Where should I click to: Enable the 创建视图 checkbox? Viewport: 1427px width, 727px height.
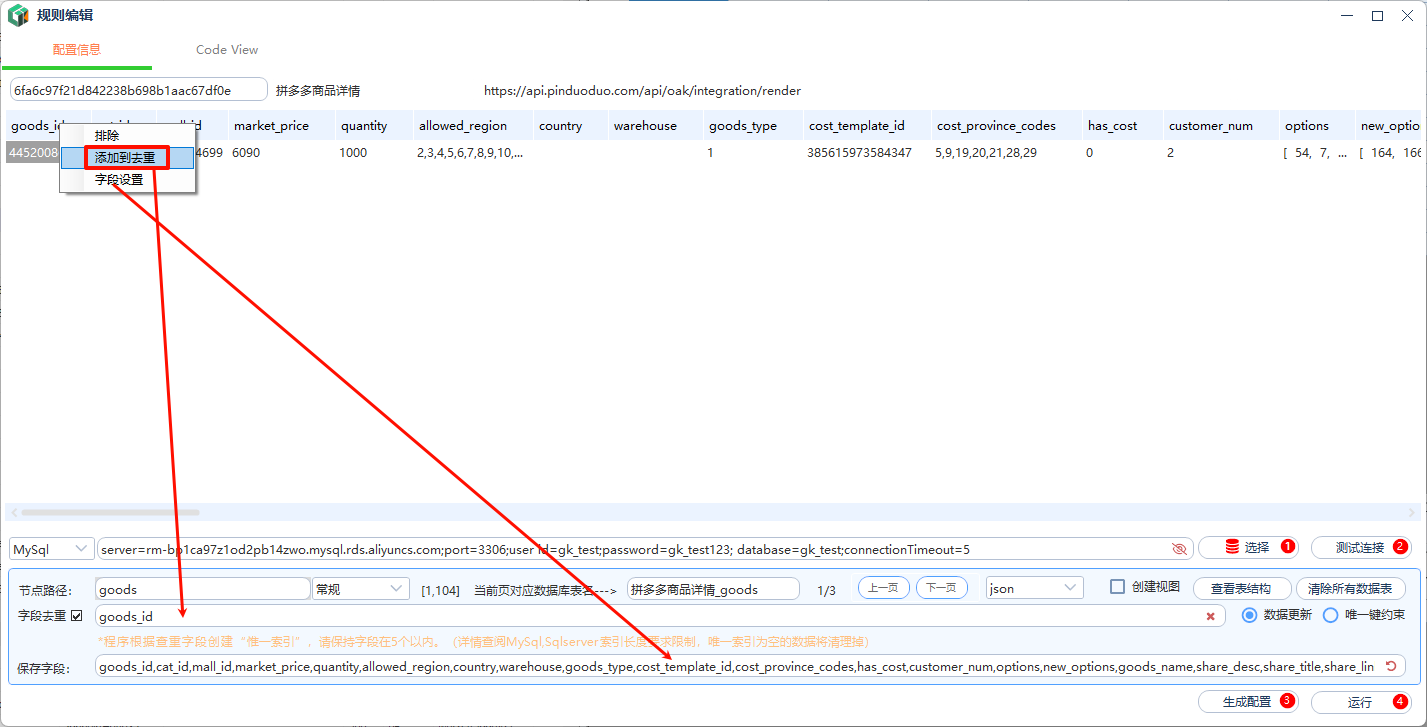point(1118,587)
